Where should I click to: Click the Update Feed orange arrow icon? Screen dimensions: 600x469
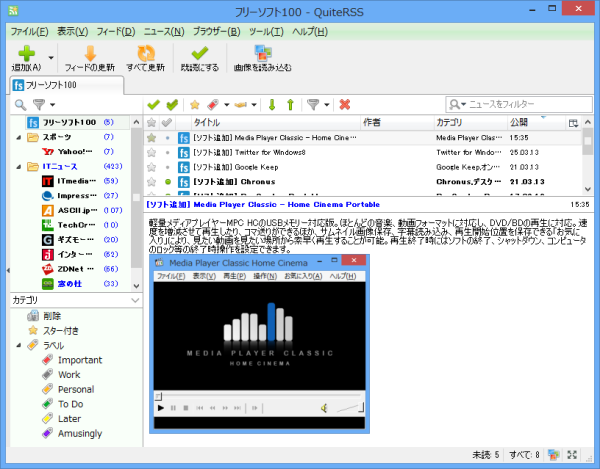pyautogui.click(x=90, y=54)
